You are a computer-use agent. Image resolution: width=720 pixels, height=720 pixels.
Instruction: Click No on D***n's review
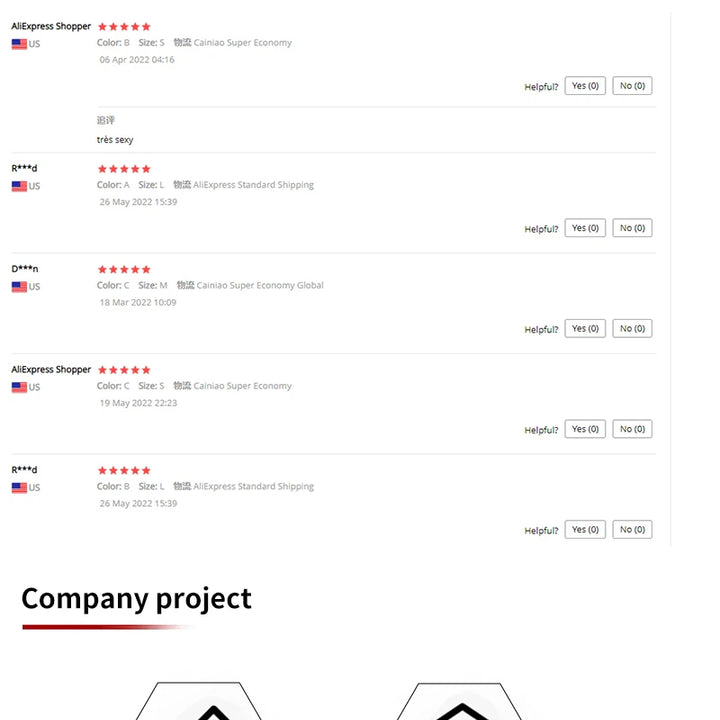tap(632, 329)
